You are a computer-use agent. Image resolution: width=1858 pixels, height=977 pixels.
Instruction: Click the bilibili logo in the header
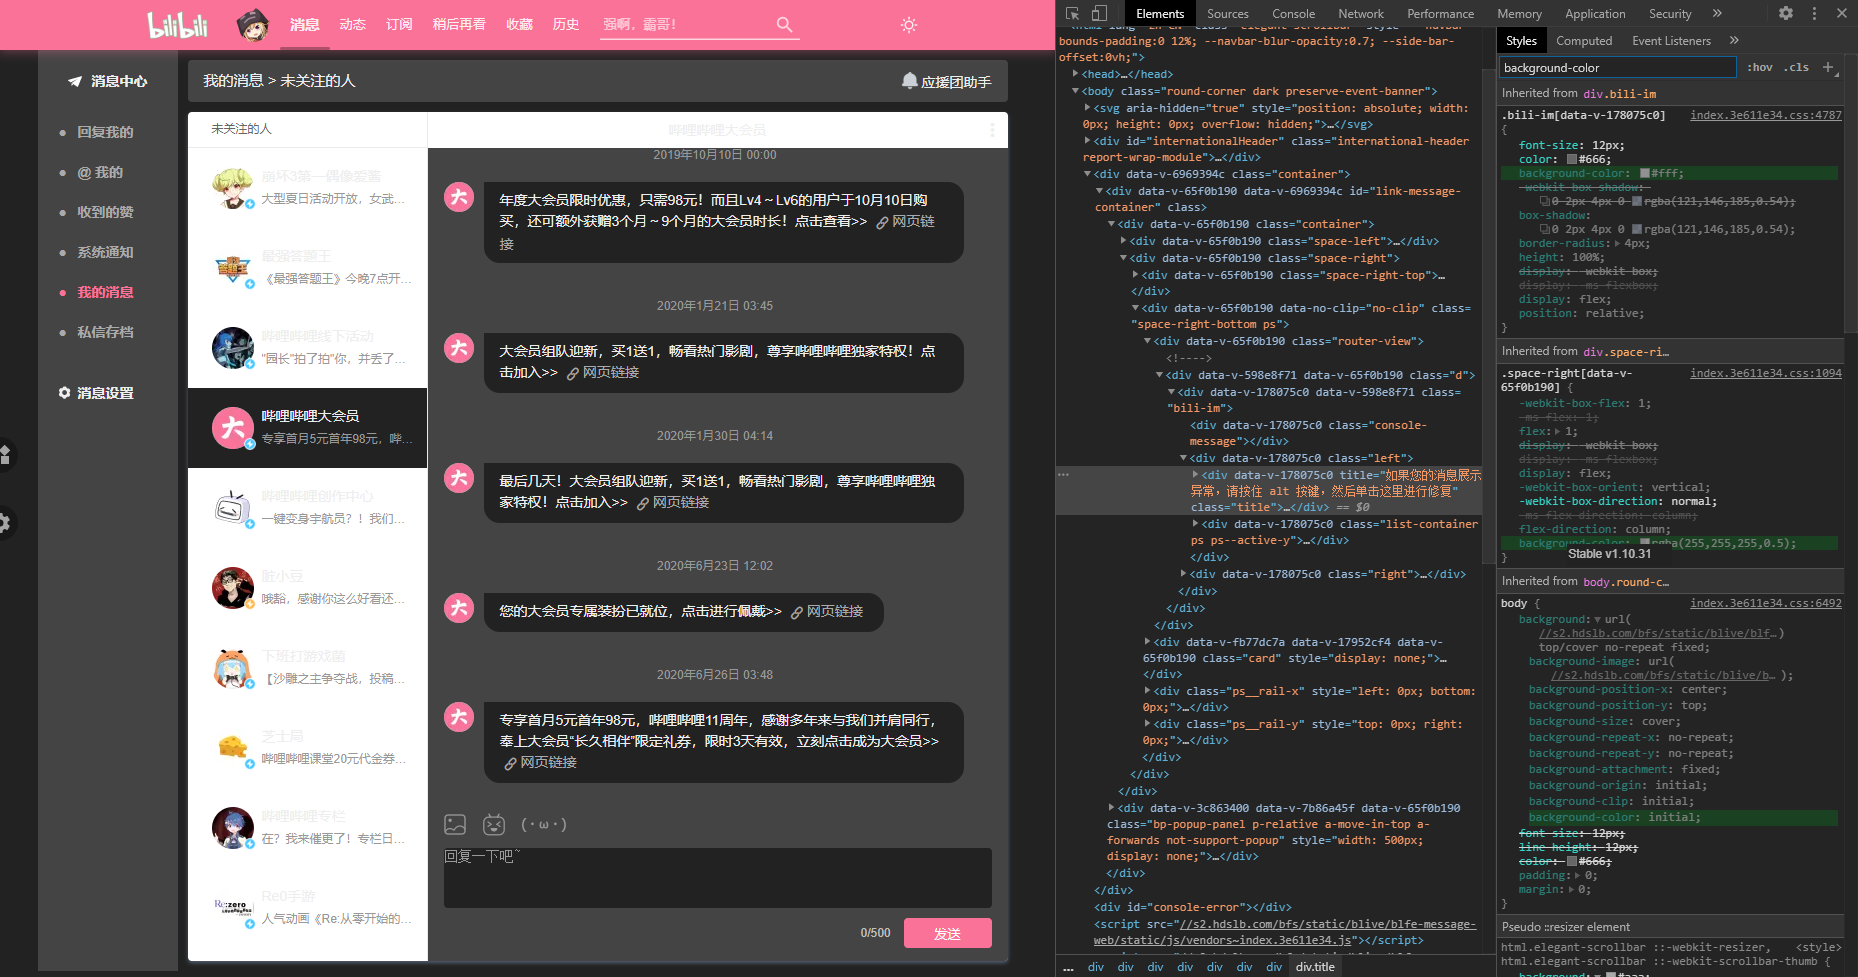tap(178, 25)
